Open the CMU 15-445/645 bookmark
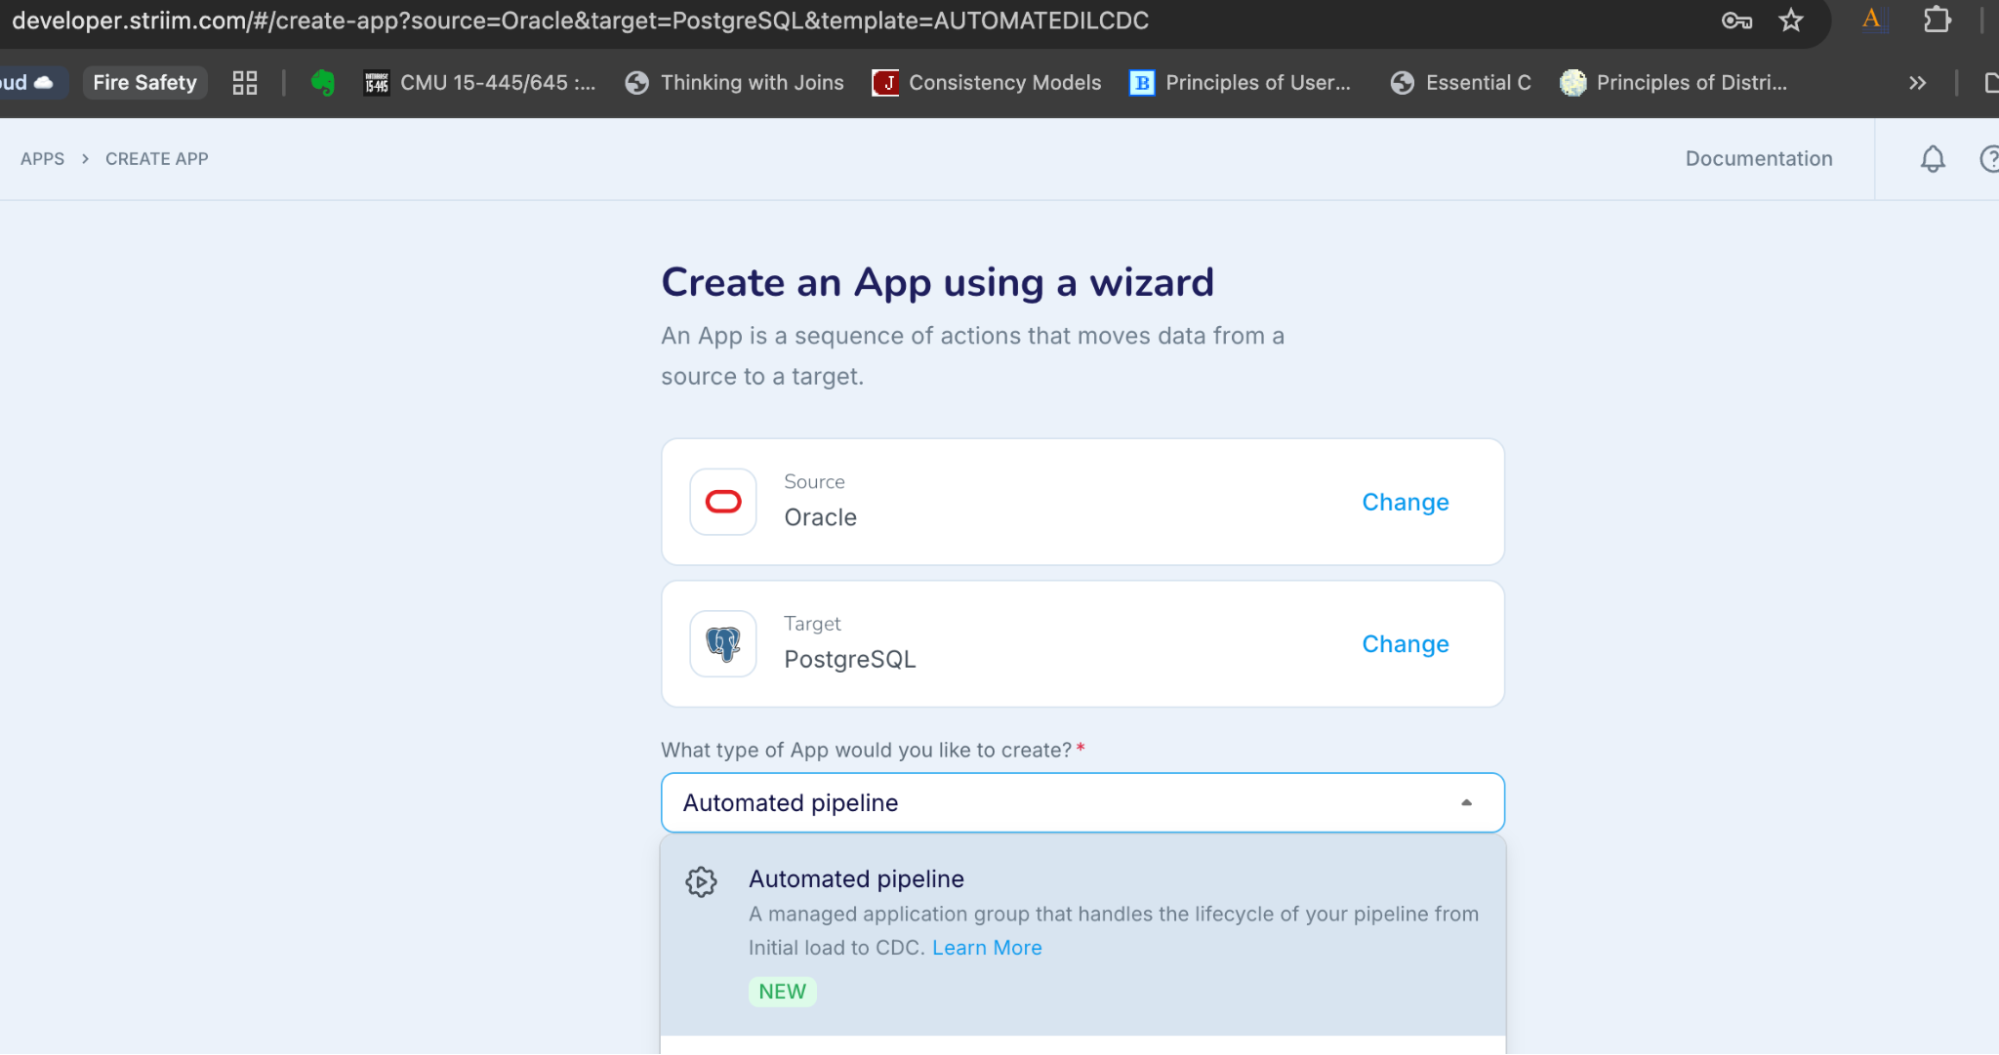Image resolution: width=1999 pixels, height=1055 pixels. [x=480, y=83]
